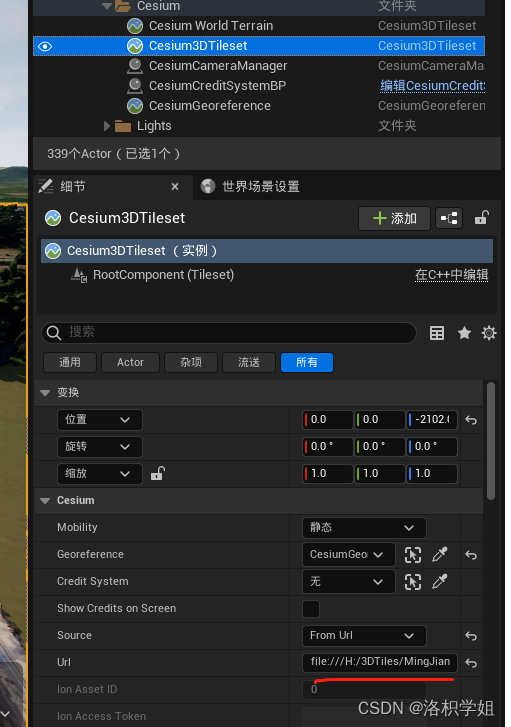Open 在C++中编辑 link
This screenshot has width=511, height=727.
[451, 275]
